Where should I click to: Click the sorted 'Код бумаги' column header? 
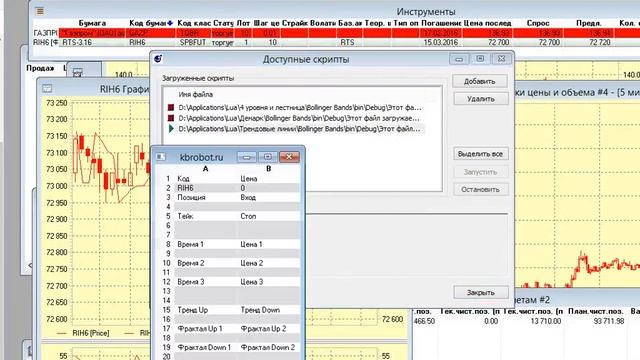(151, 23)
